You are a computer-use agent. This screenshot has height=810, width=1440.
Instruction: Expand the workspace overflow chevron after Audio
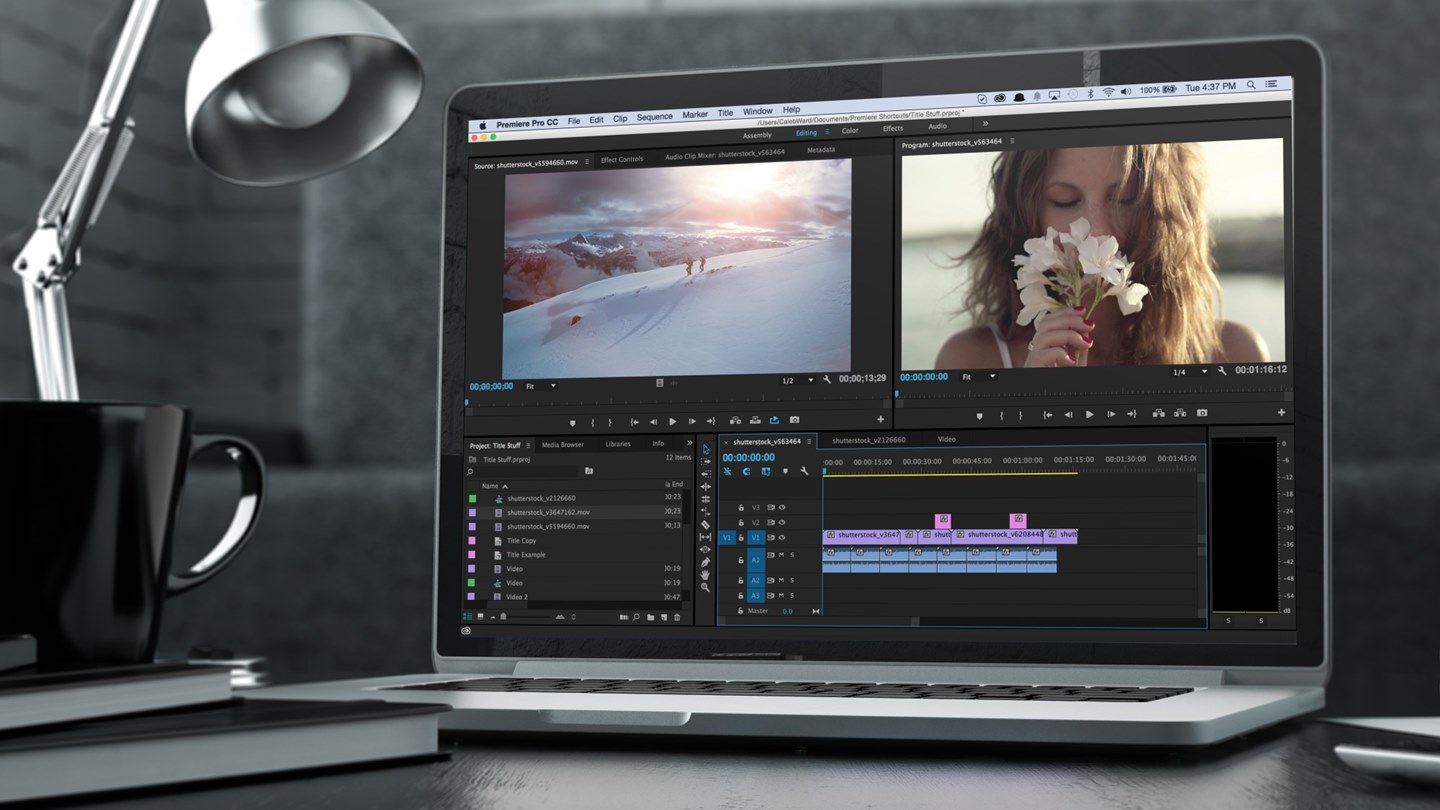pyautogui.click(x=985, y=125)
